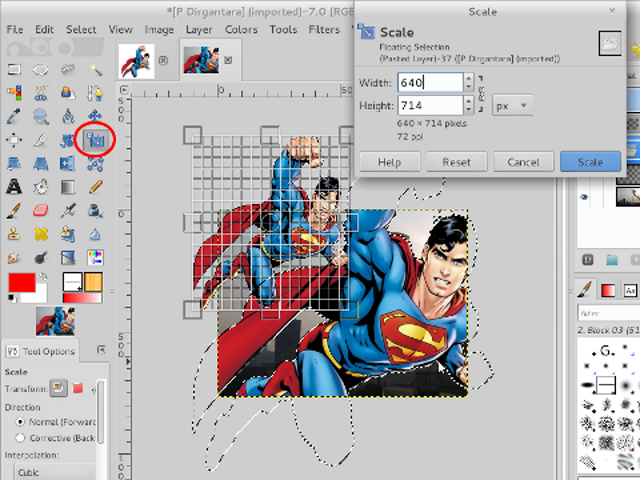Select the Flip tool

pos(68,164)
